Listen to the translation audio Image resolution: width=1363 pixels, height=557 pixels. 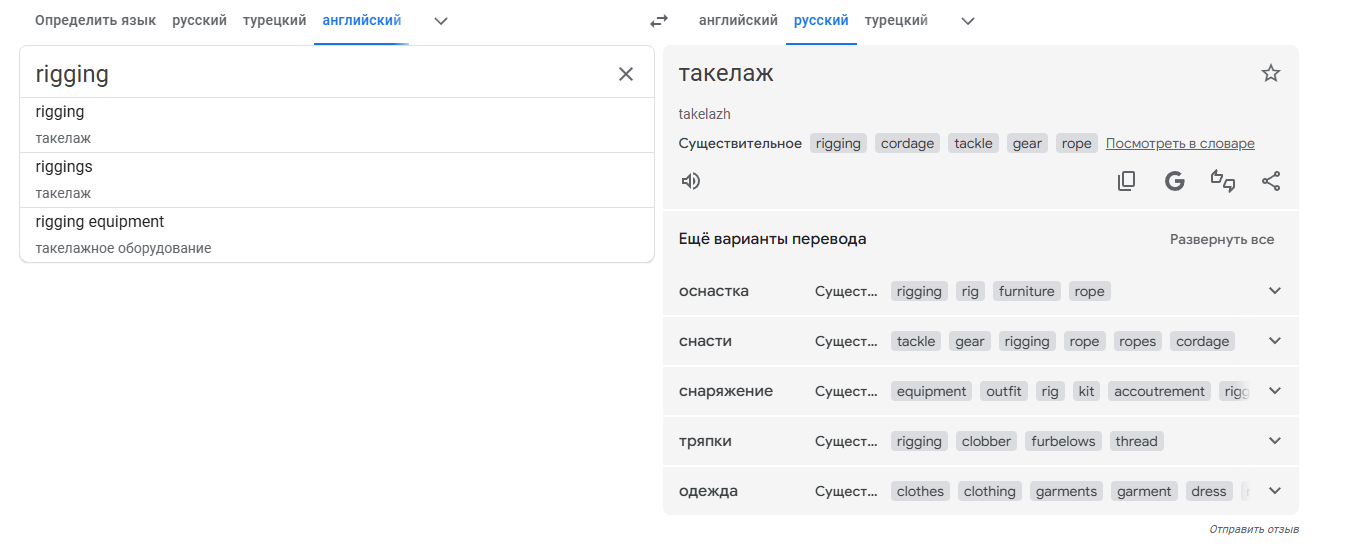coord(691,181)
